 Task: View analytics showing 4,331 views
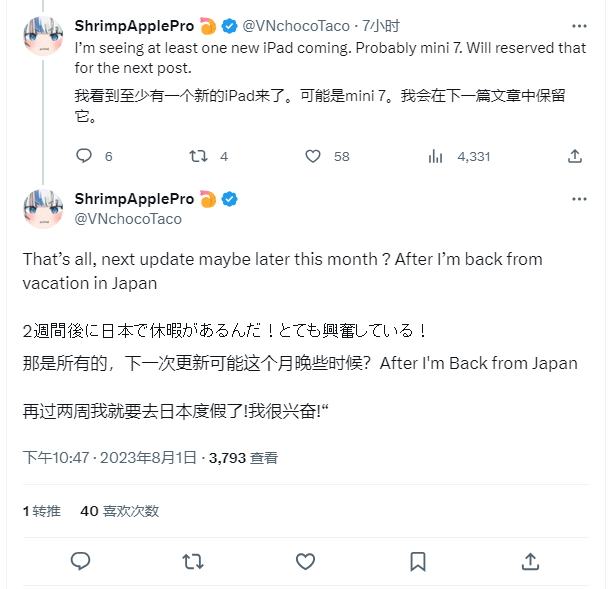coord(459,156)
